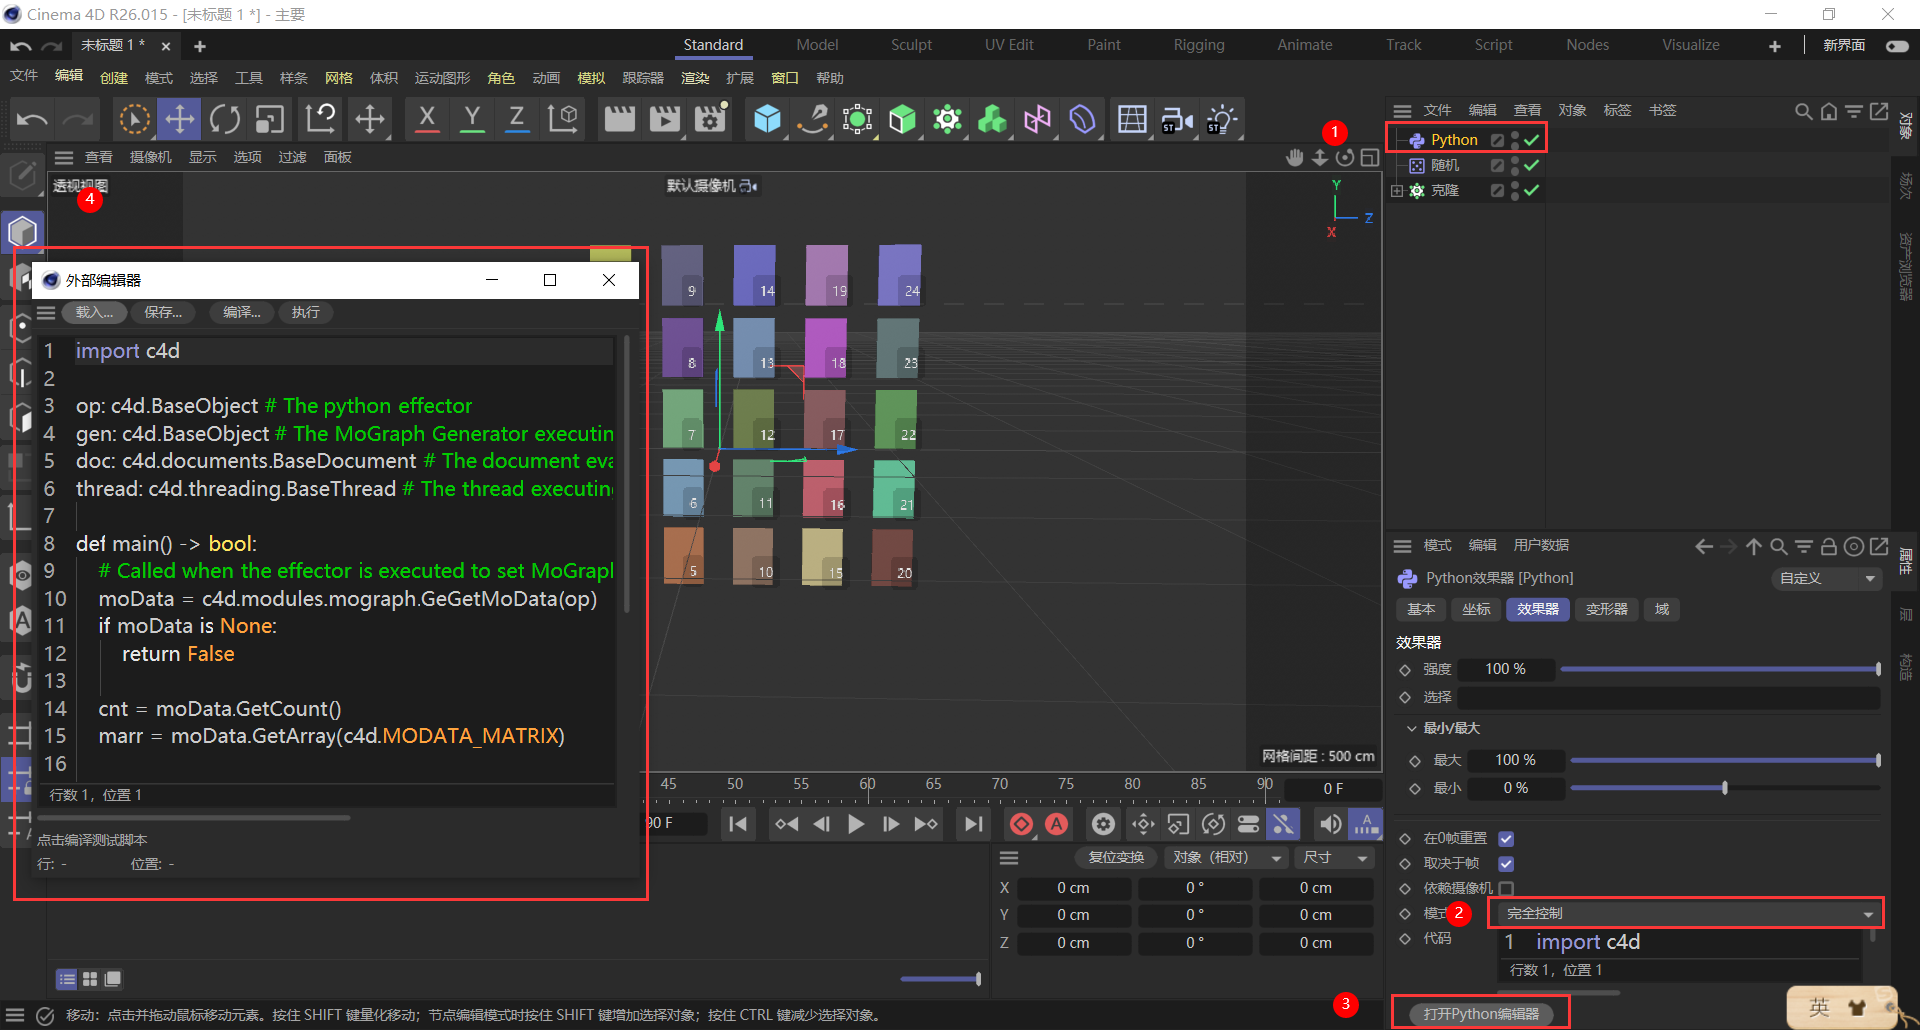
Task: Click the pink deformer icon
Action: pyautogui.click(x=1037, y=119)
